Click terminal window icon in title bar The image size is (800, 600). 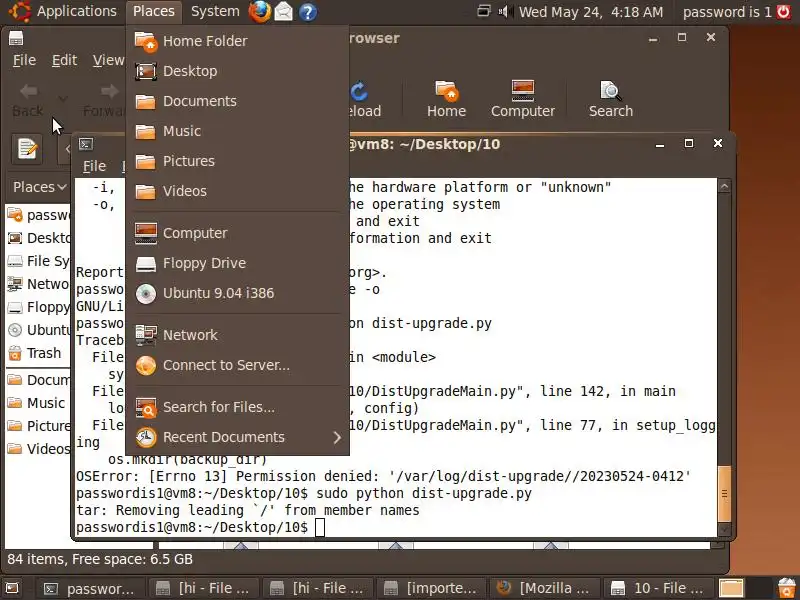86,144
